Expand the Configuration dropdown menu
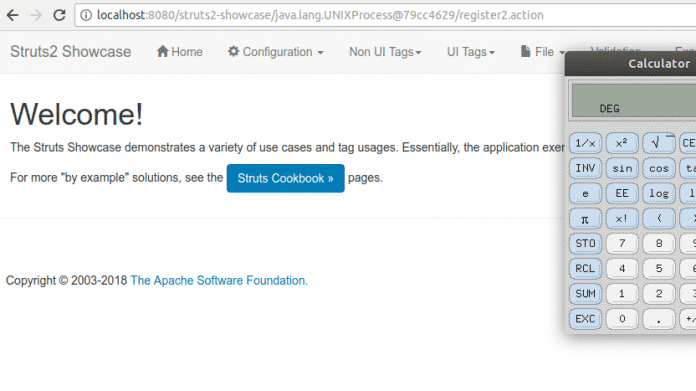696x391 pixels. coord(275,52)
